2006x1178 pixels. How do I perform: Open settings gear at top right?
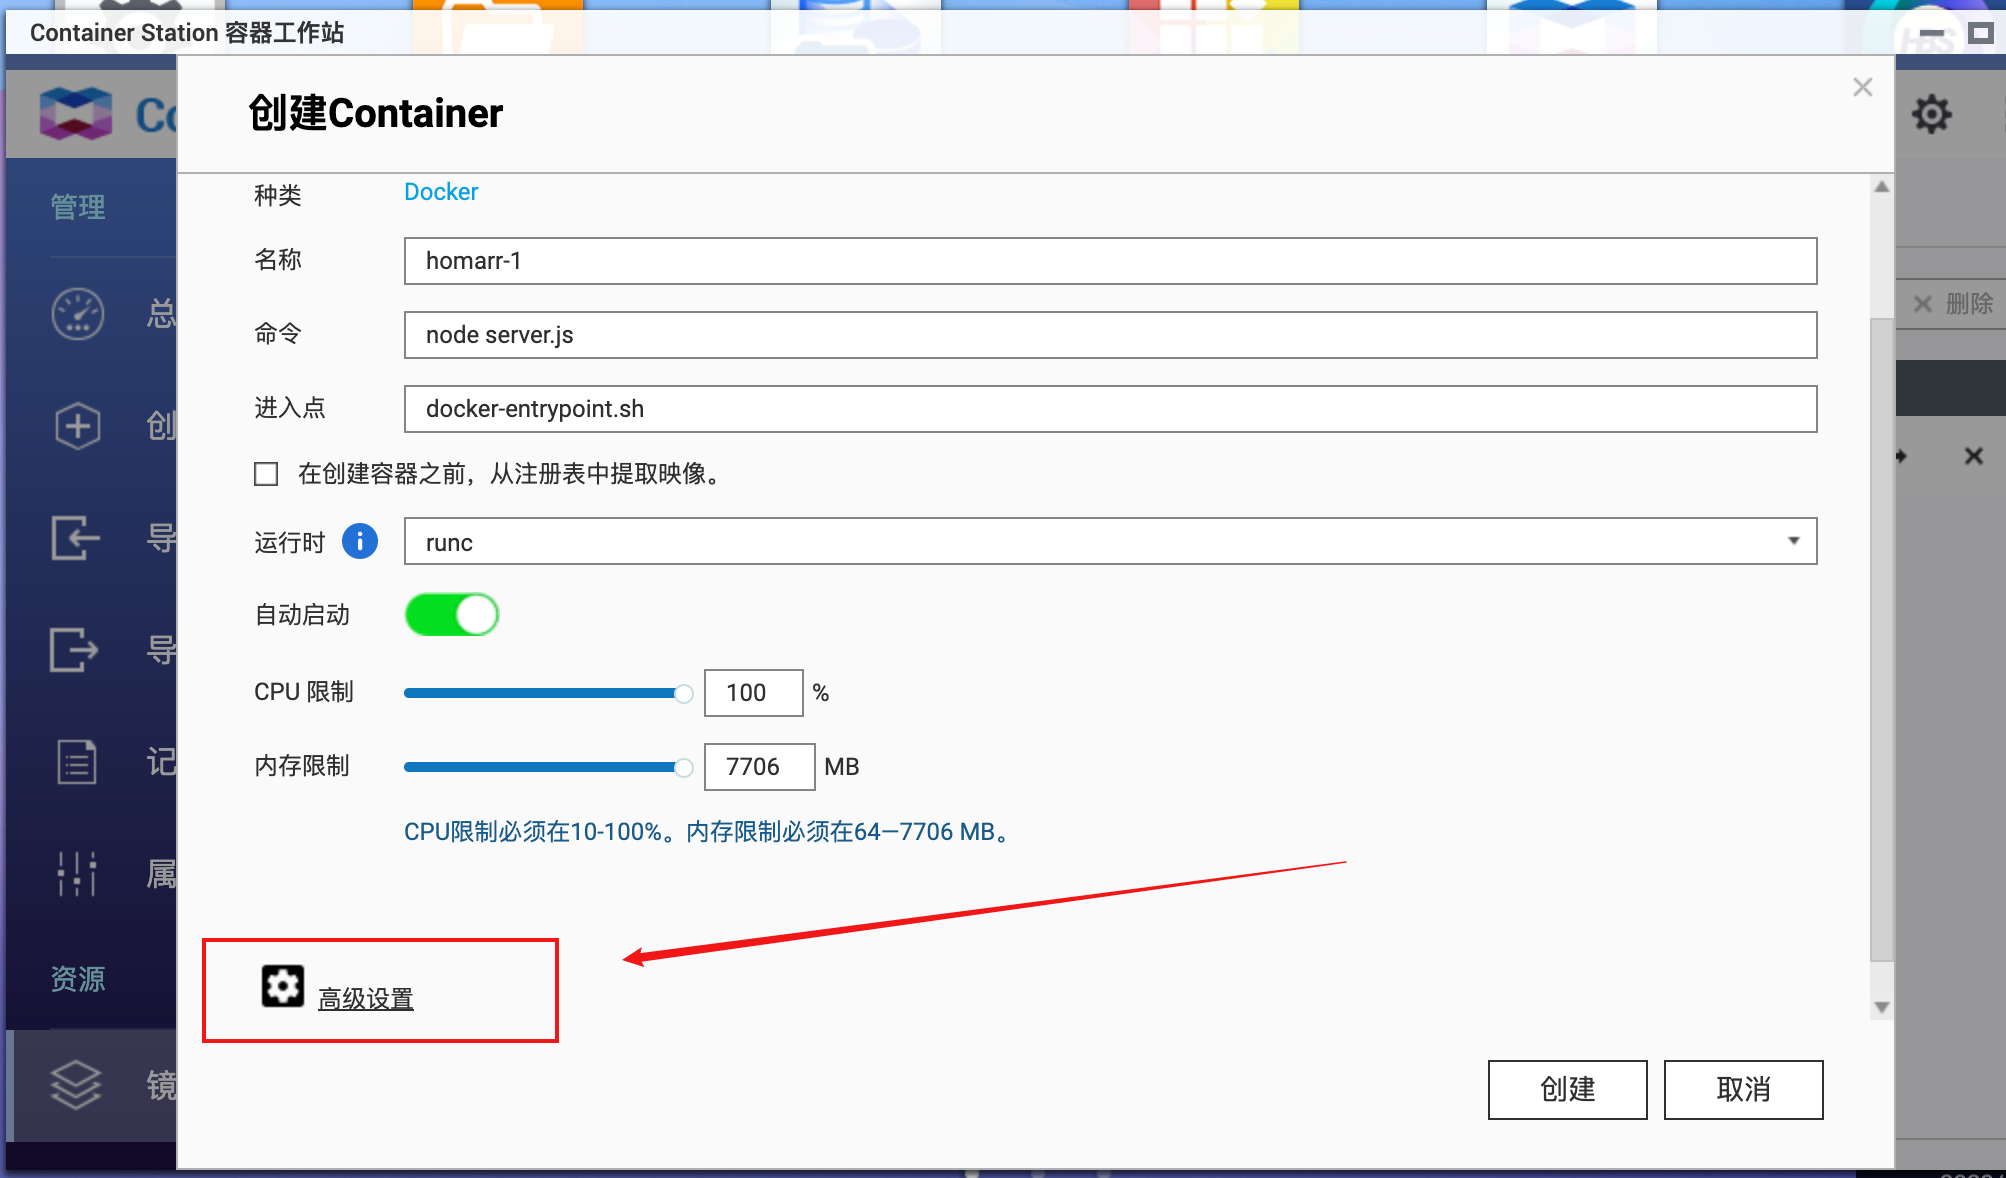1931,114
